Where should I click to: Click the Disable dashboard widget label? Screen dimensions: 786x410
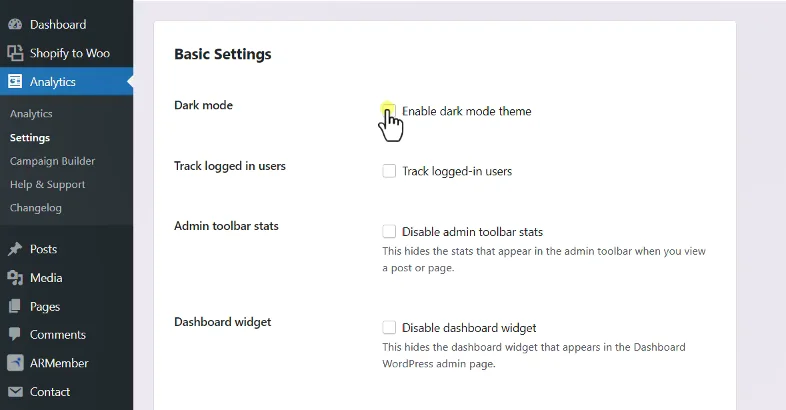tap(469, 328)
